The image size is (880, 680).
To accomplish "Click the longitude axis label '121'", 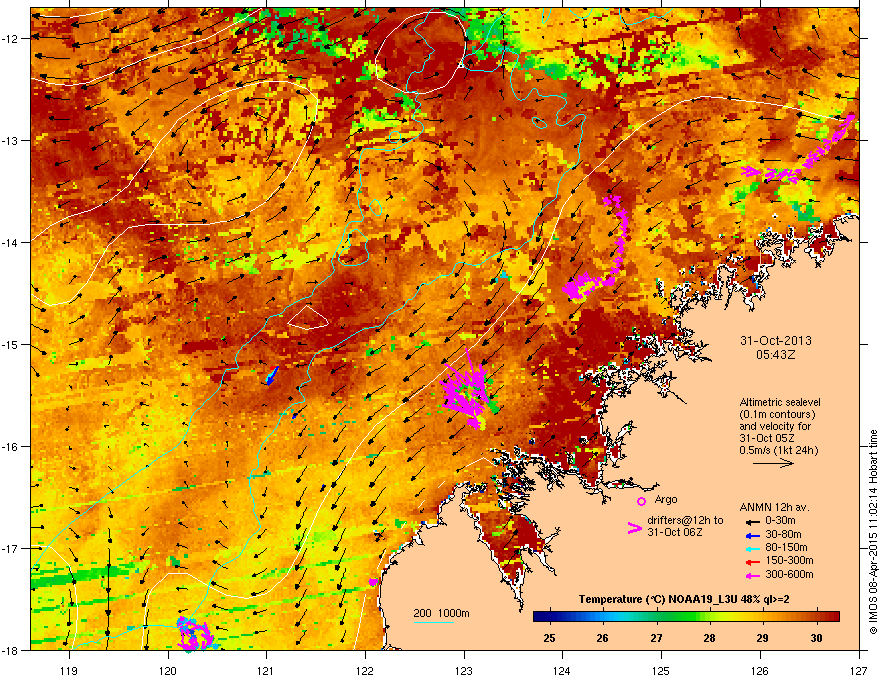I will (x=266, y=670).
